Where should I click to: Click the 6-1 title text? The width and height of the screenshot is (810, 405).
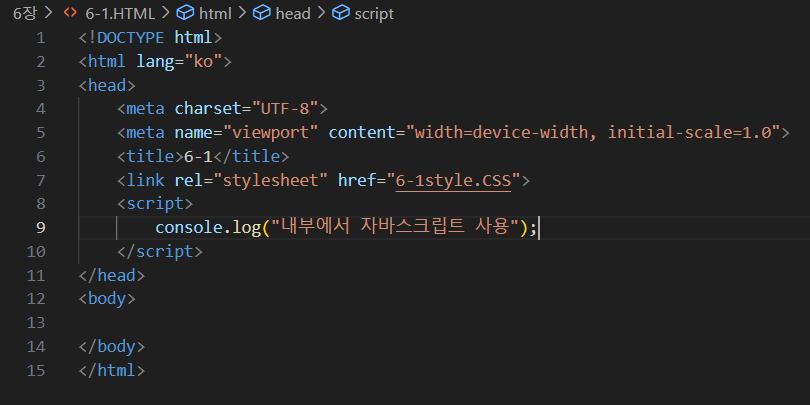[198, 157]
